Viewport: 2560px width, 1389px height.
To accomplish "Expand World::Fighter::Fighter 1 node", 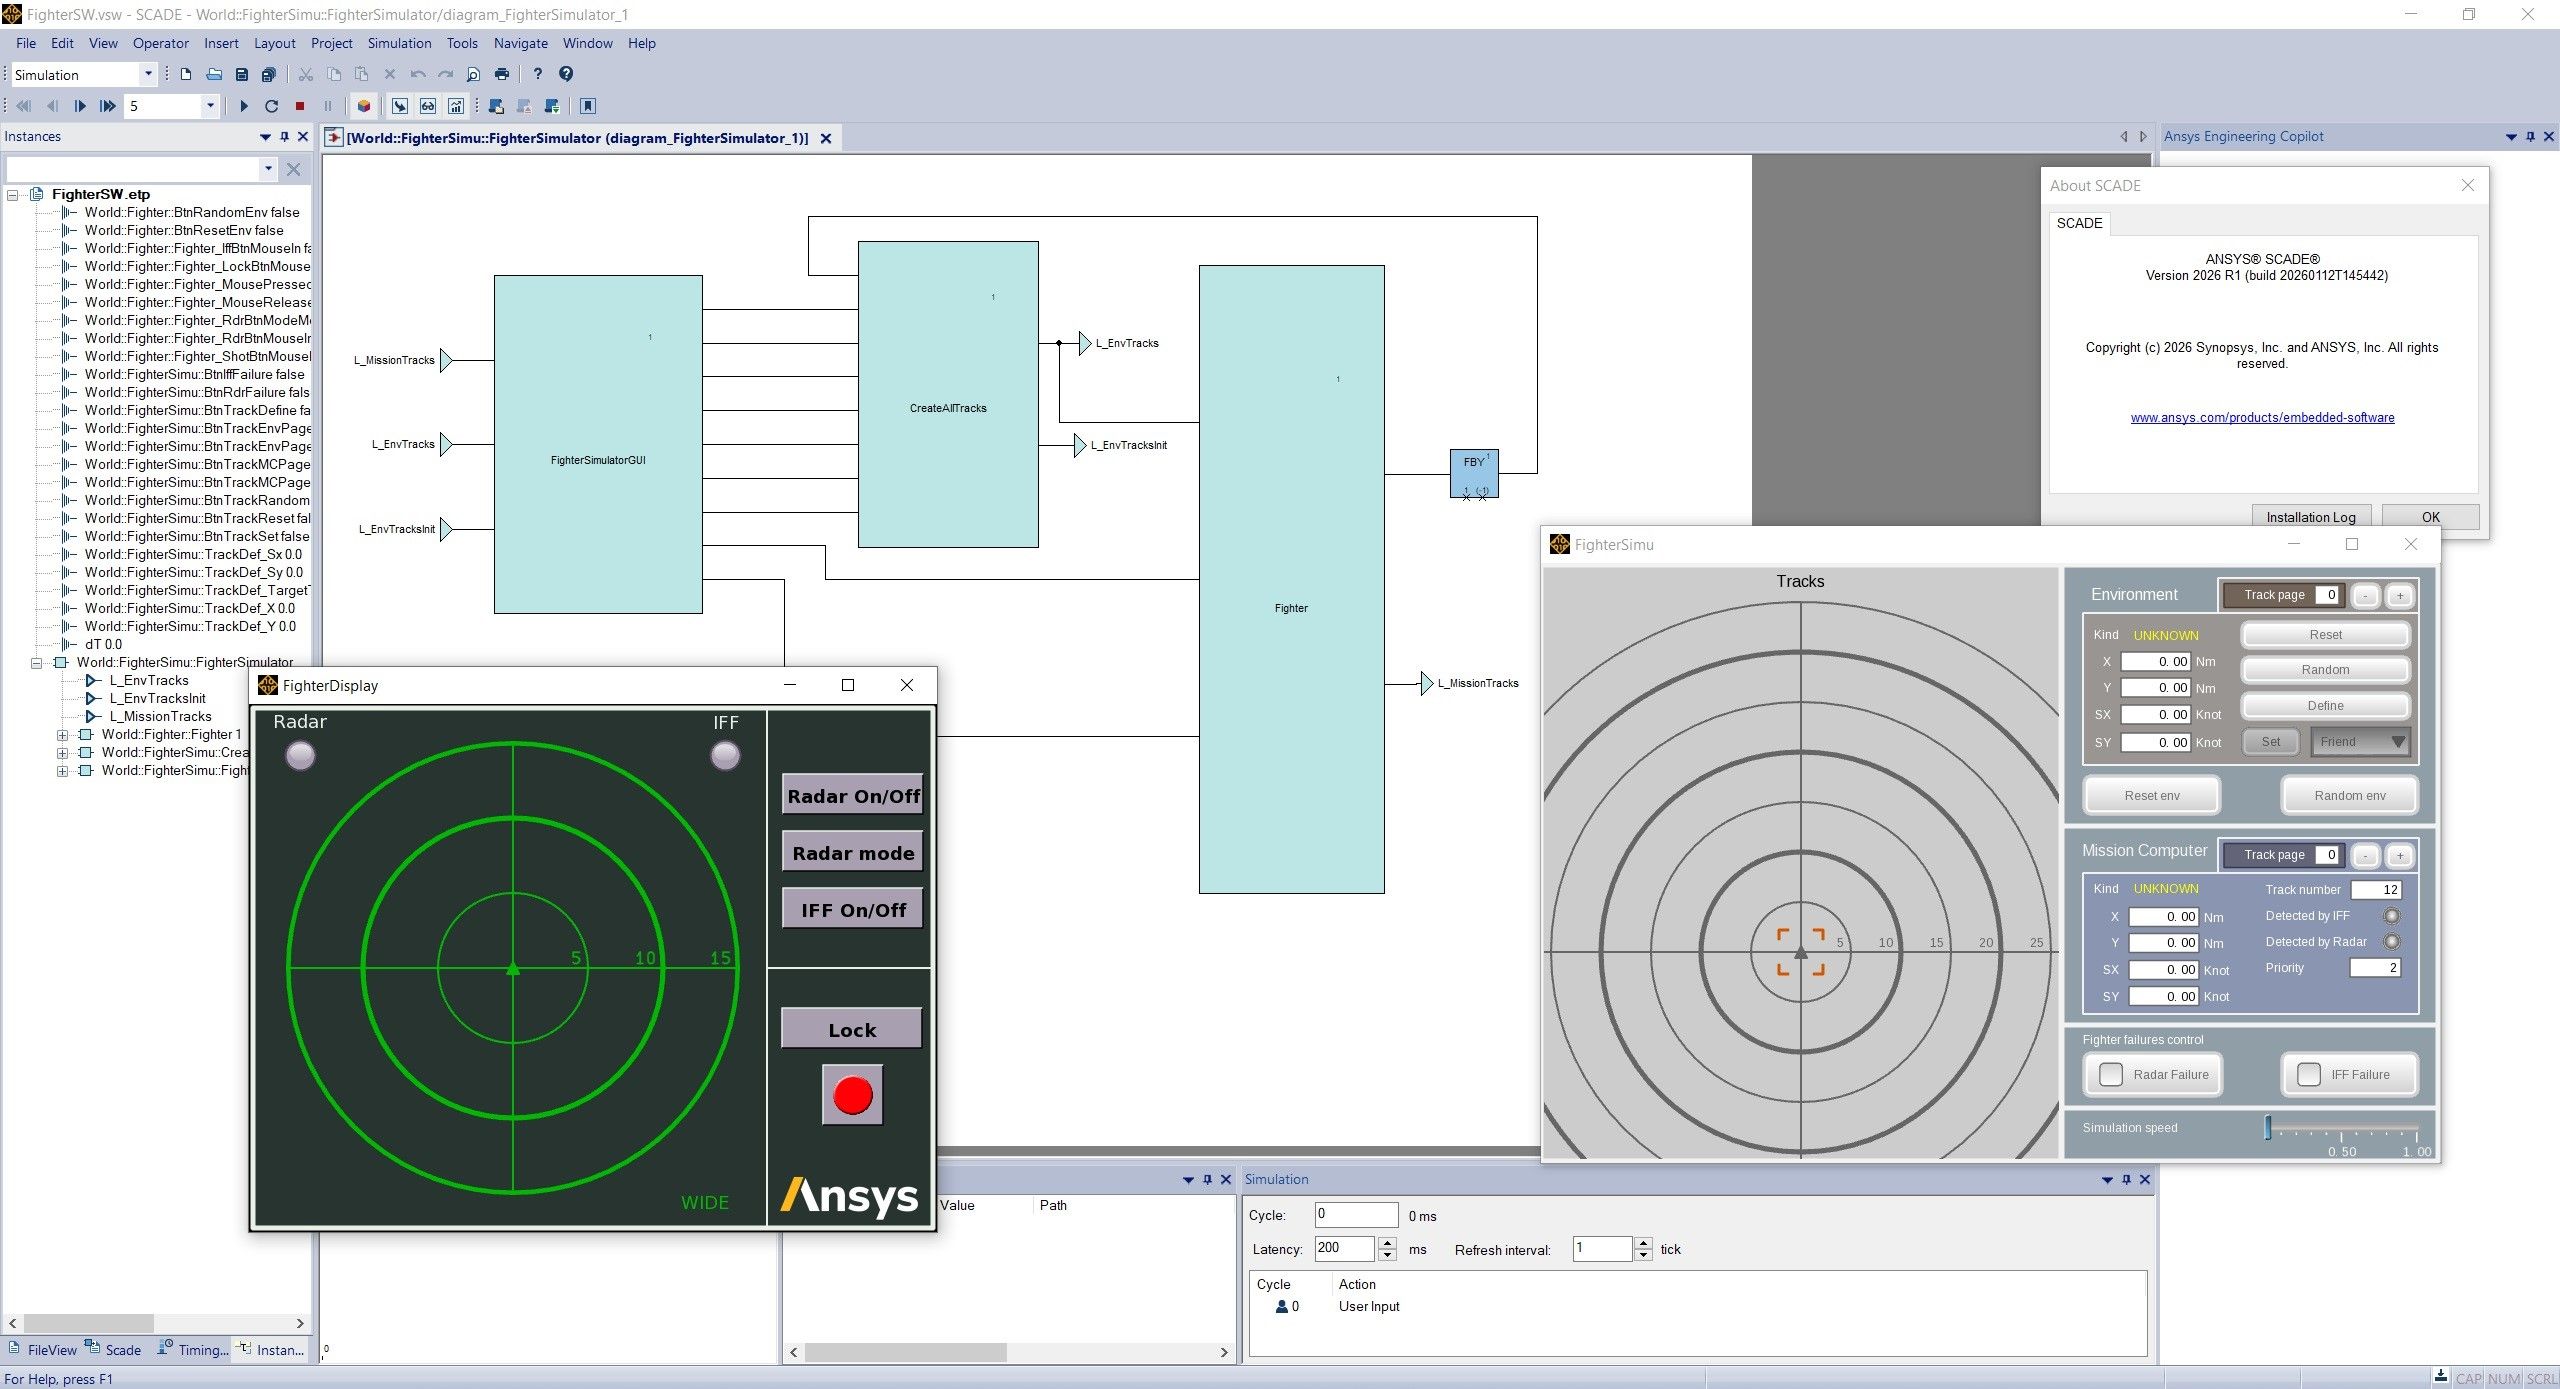I will pos(62,735).
